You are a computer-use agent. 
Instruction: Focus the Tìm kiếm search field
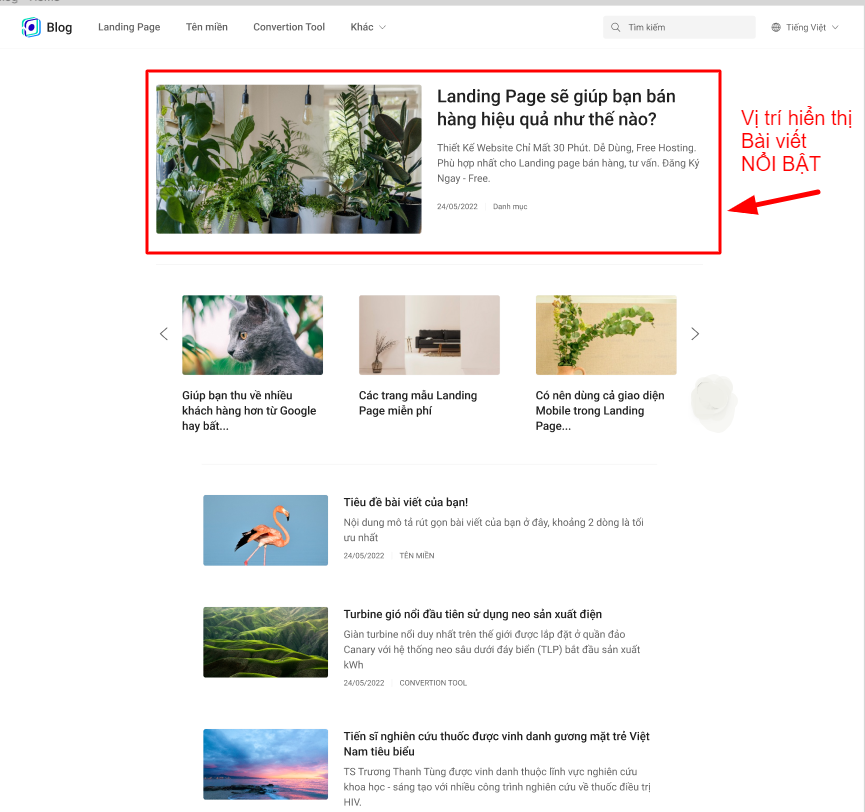pos(679,27)
